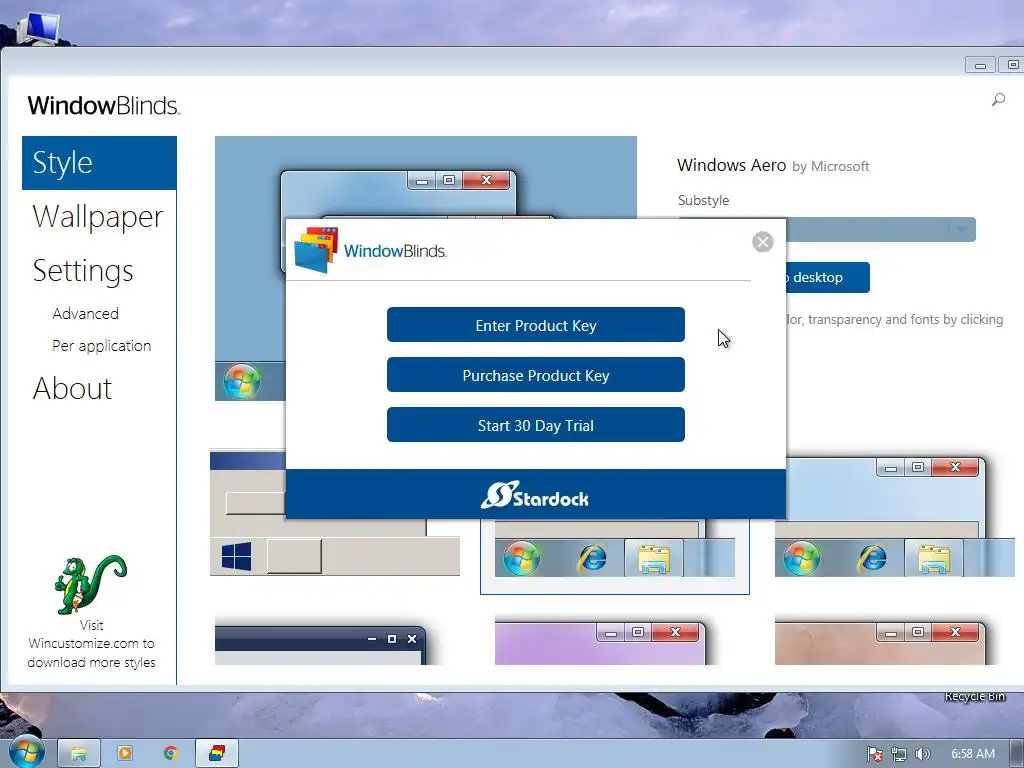Viewport: 1024px width, 768px height.
Task: Select the purple style thumbnail
Action: (x=600, y=643)
